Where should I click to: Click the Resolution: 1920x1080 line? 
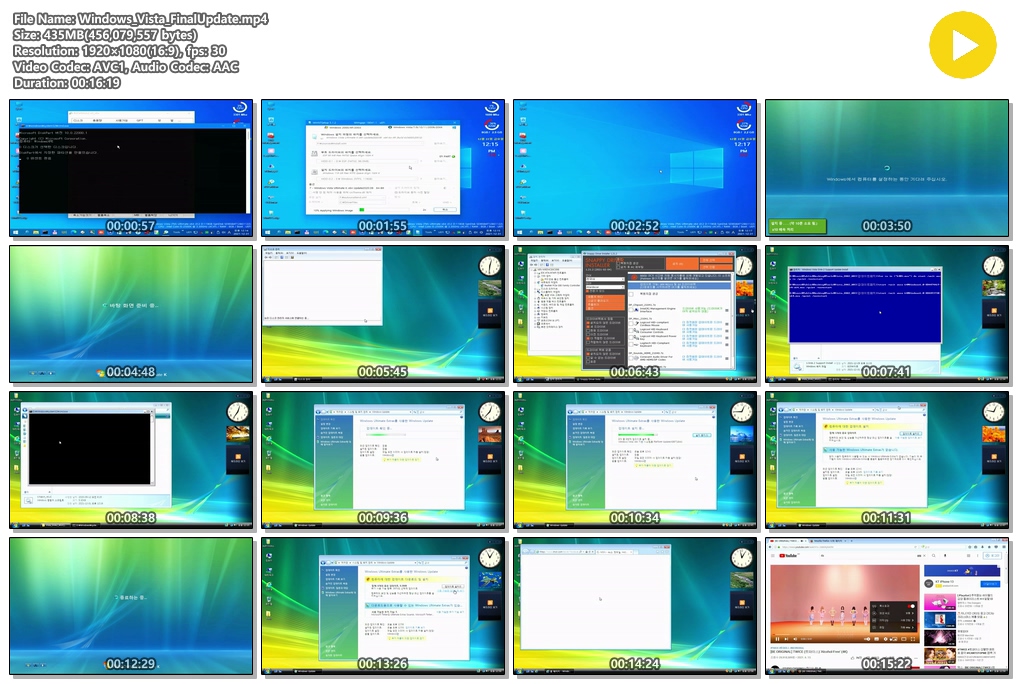pos(119,51)
